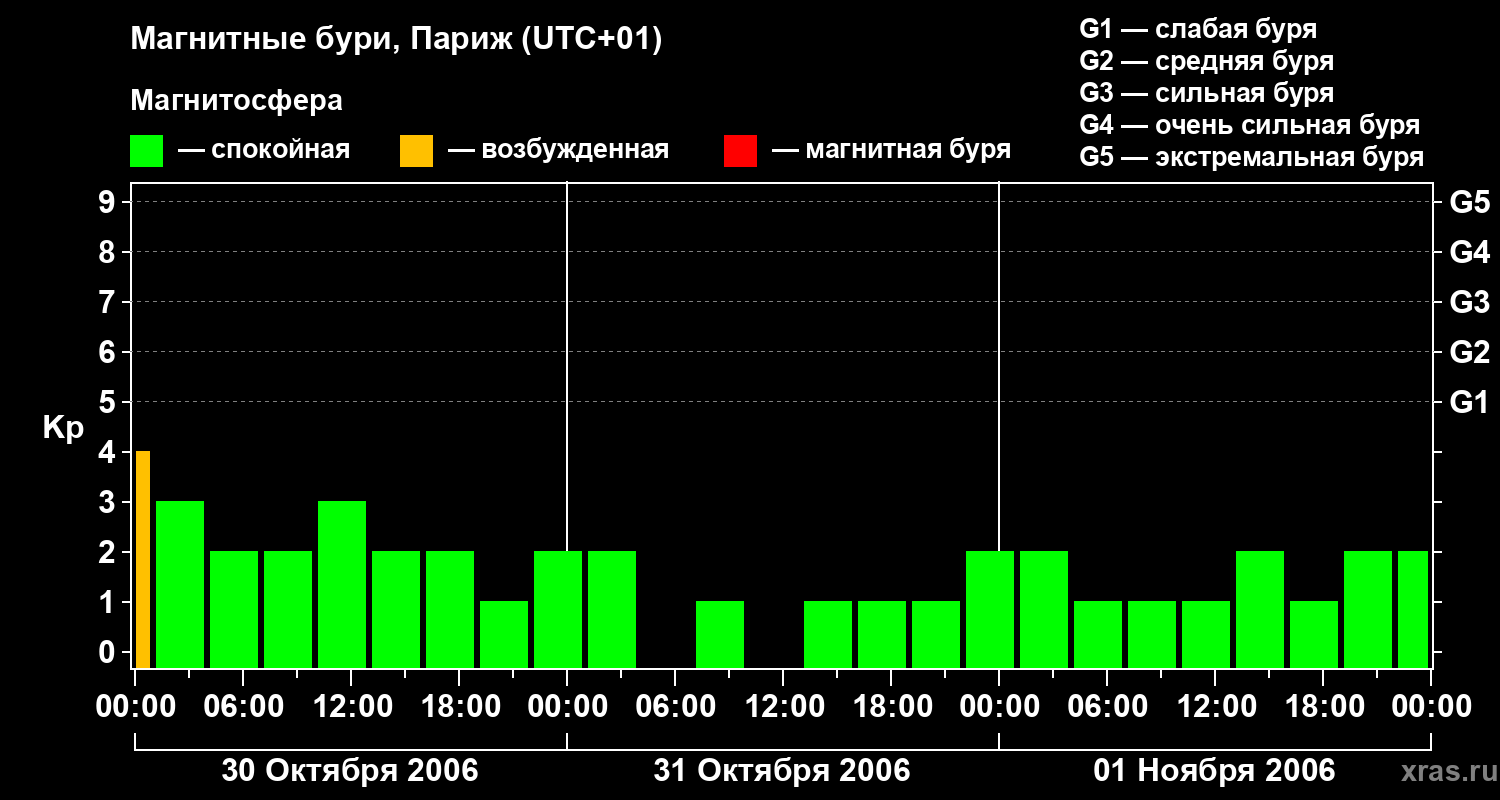Select the "Магнитосфера" heading
This screenshot has height=800, width=1500.
pyautogui.click(x=236, y=101)
